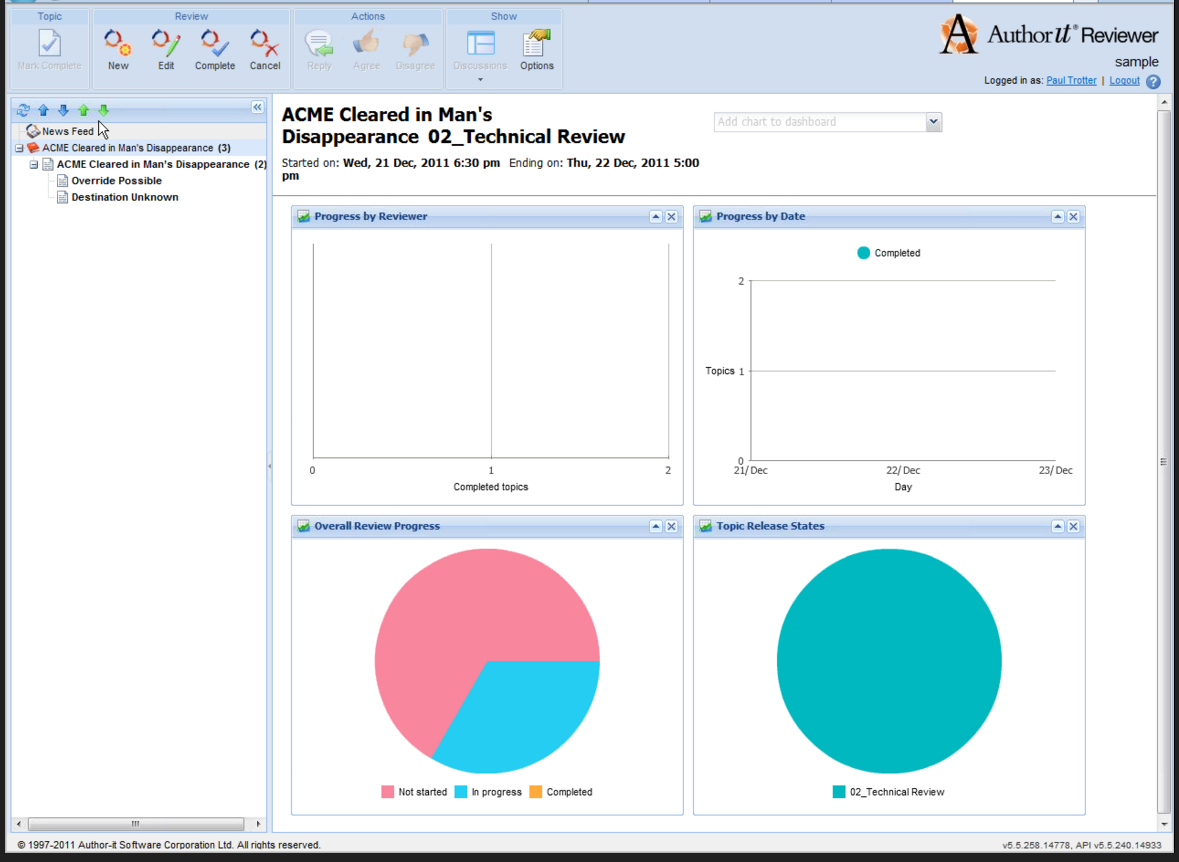Click the first blue up arrow in tree toolbar
Screen dimensions: 1179x862
tap(44, 110)
